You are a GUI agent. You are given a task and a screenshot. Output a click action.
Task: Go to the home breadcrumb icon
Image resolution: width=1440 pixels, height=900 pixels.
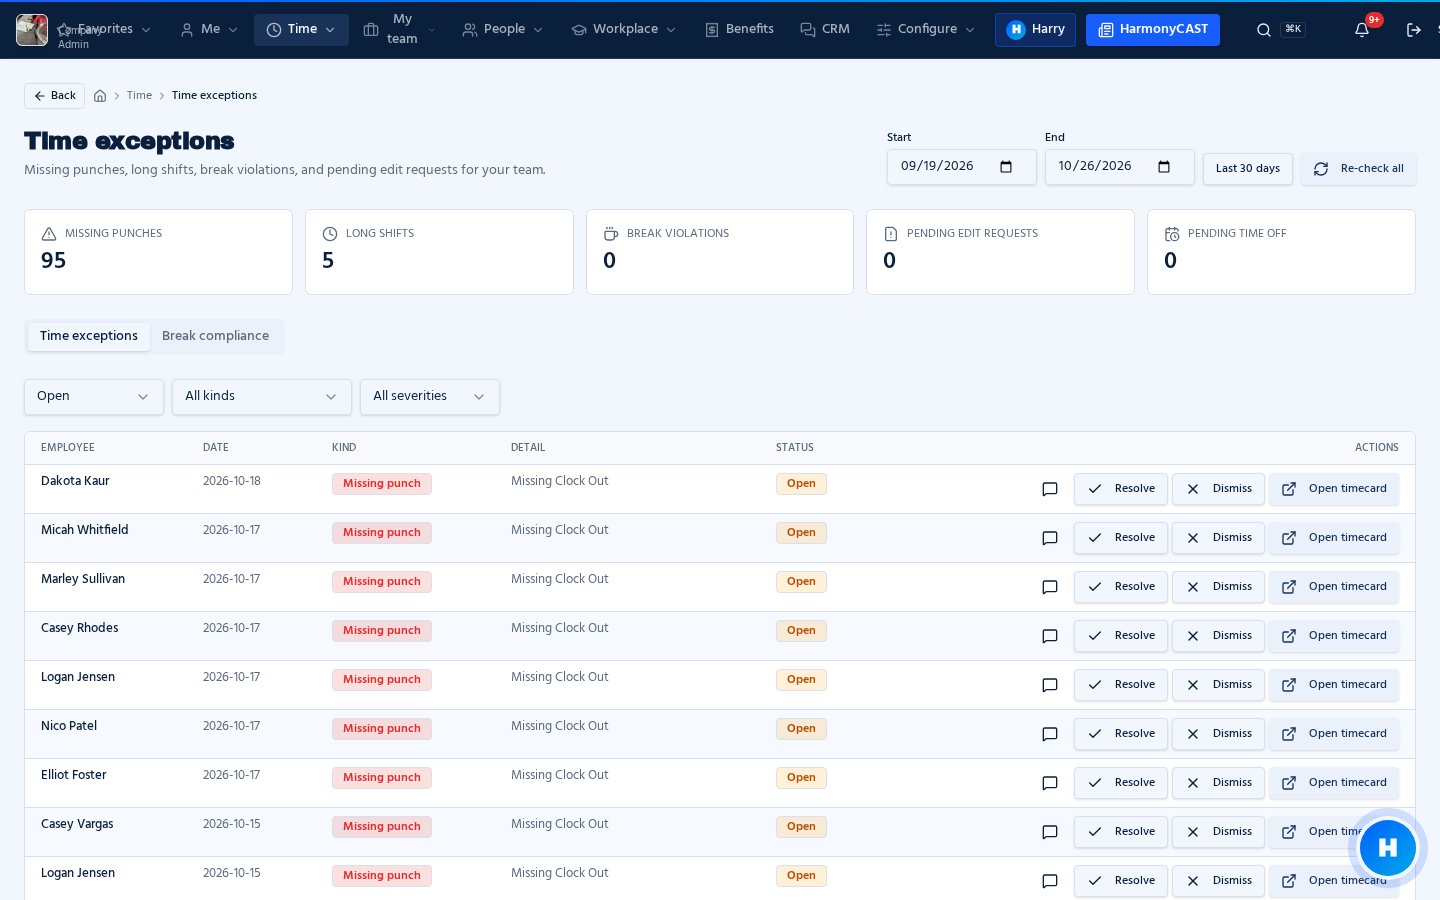[x=100, y=96]
